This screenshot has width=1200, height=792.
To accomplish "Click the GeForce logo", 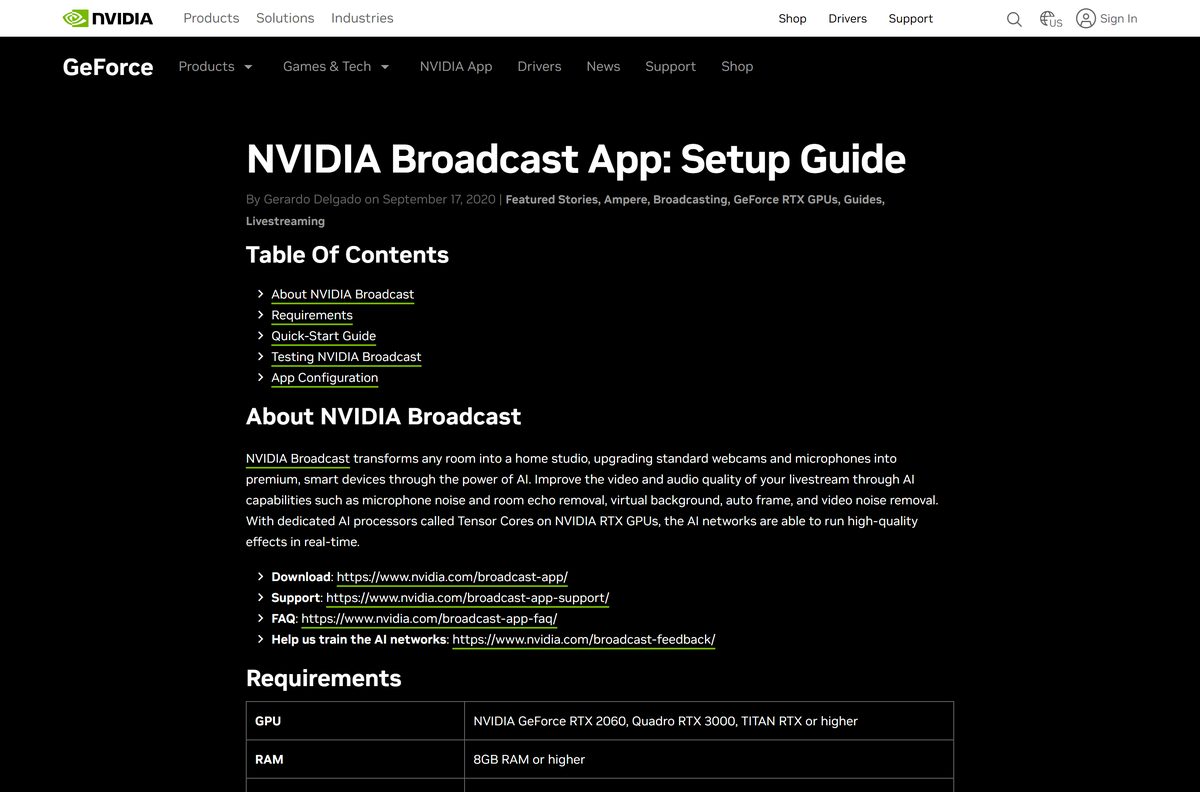I will click(108, 67).
